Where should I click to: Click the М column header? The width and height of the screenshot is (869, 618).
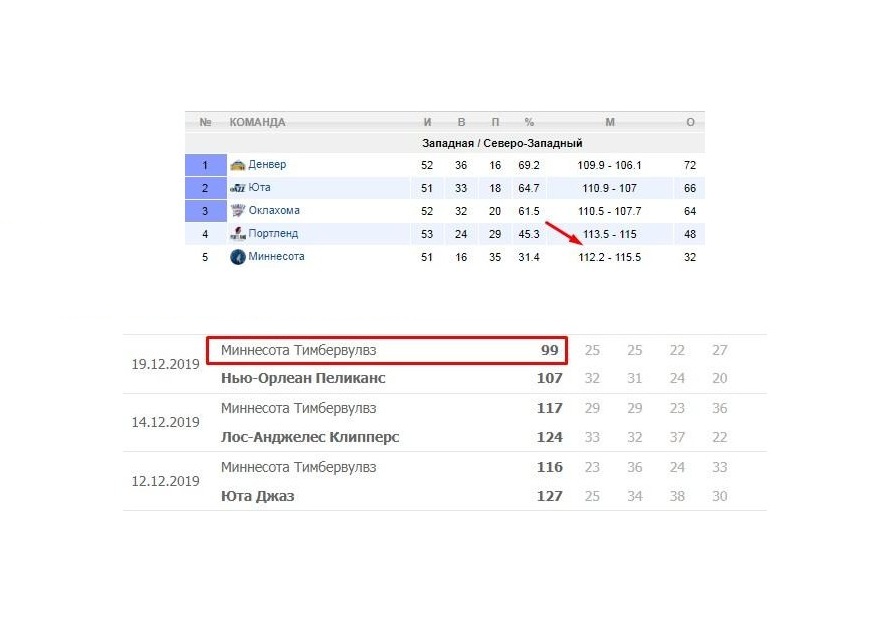pyautogui.click(x=610, y=122)
